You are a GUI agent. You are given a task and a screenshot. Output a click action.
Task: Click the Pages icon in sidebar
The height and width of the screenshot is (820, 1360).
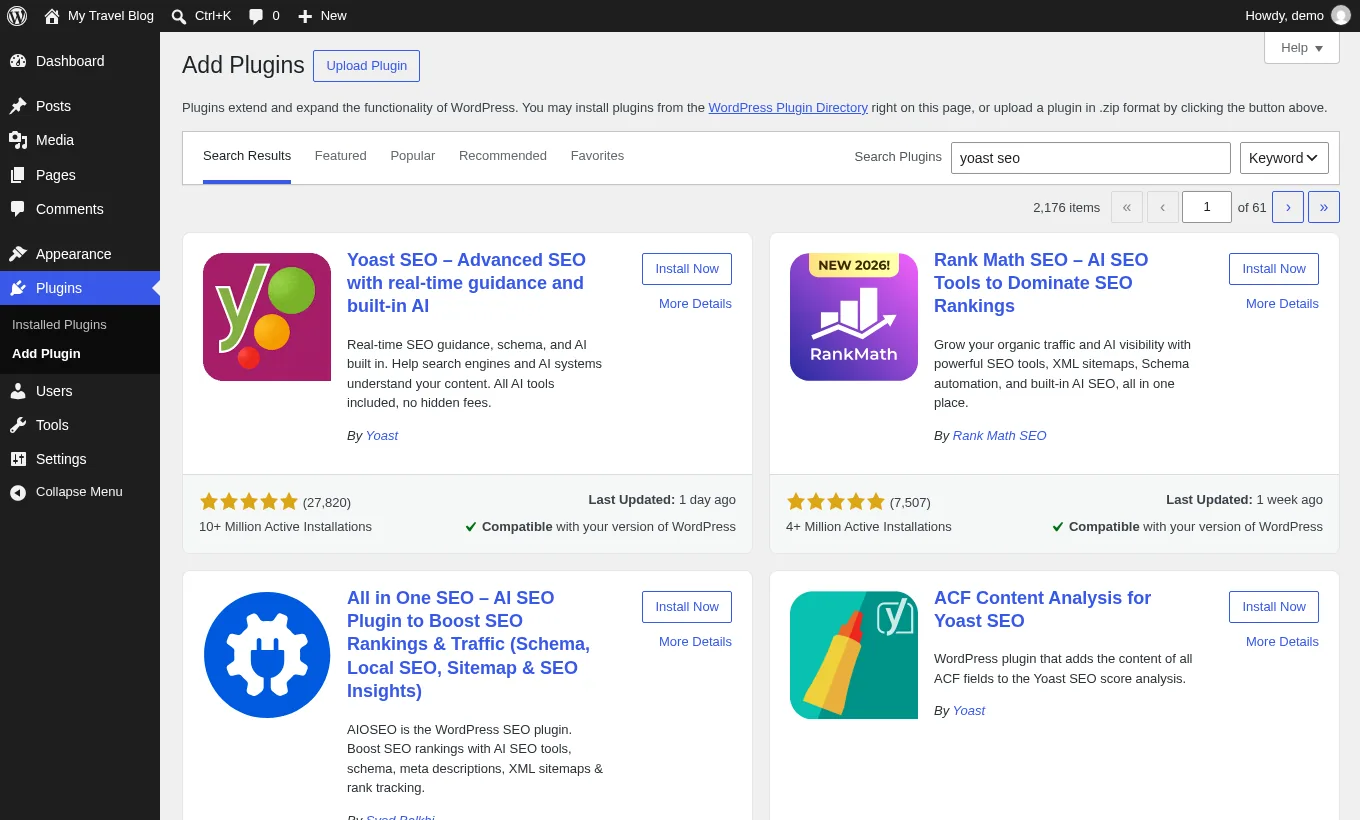(18, 175)
